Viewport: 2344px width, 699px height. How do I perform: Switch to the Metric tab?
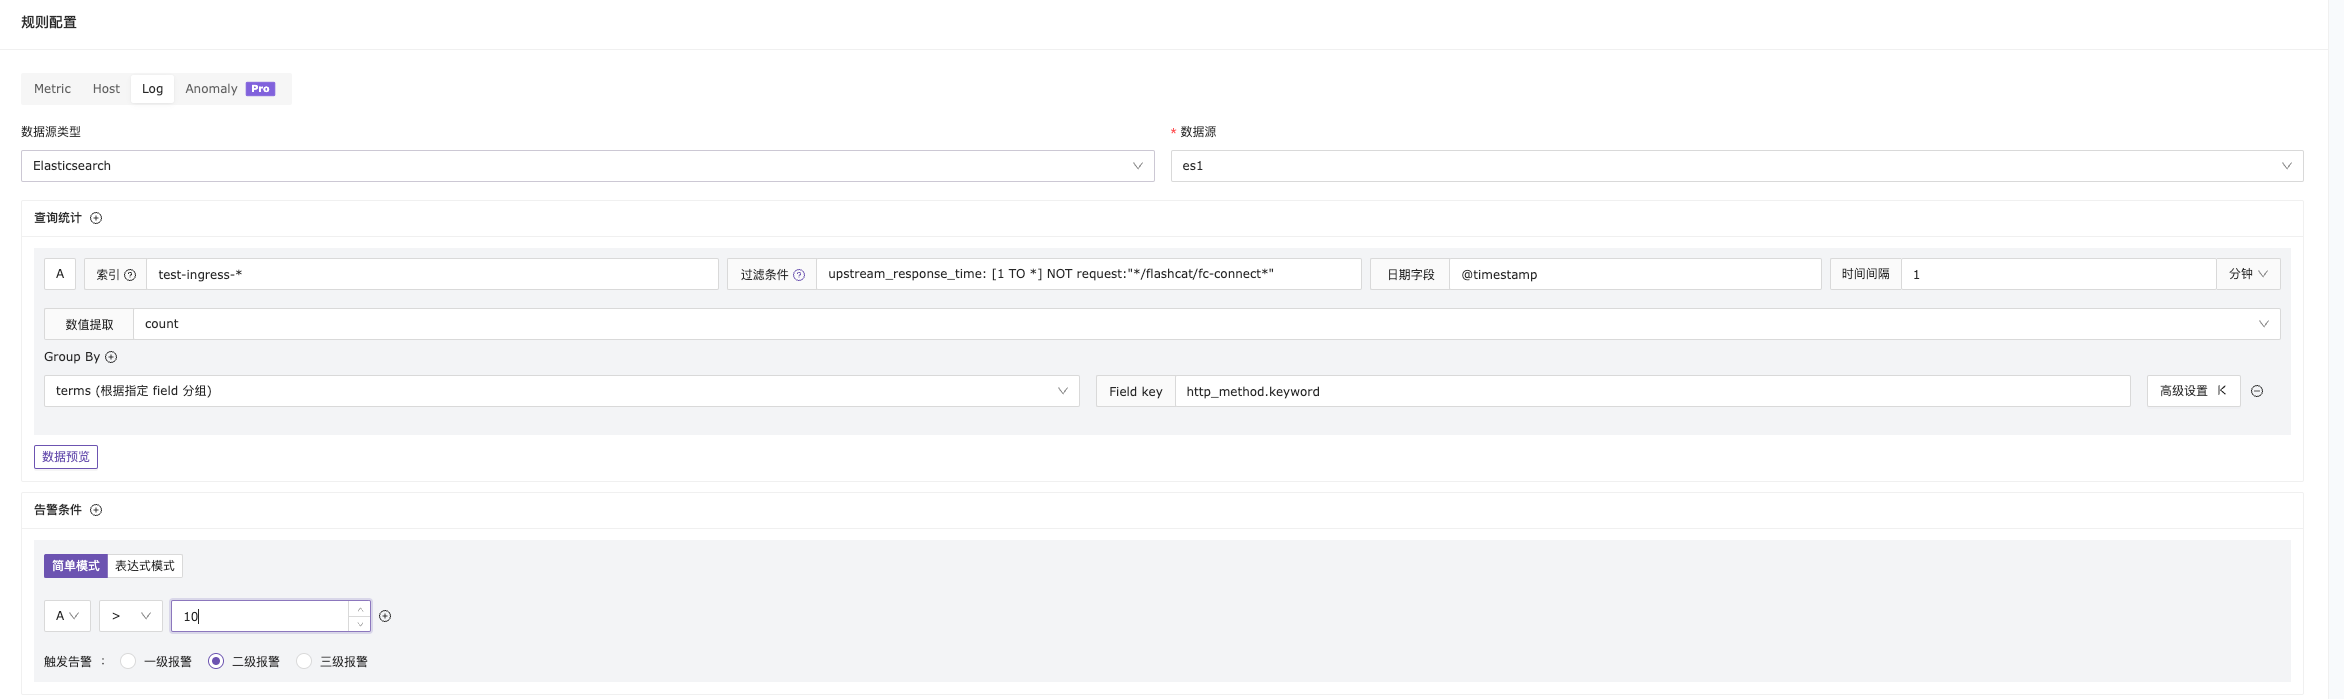(x=52, y=89)
